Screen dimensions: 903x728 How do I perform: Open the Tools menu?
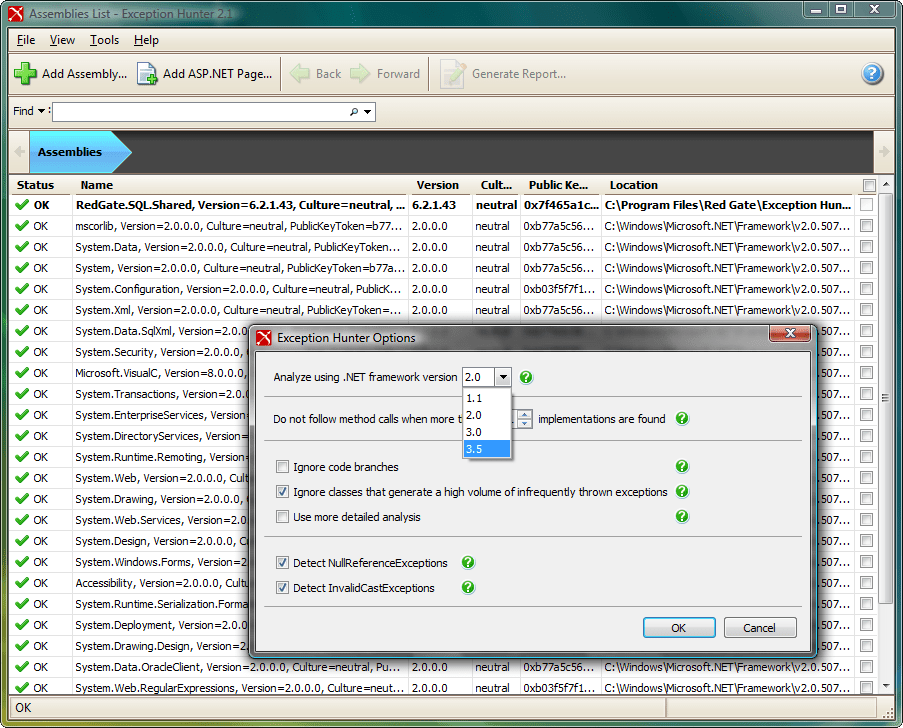click(103, 40)
